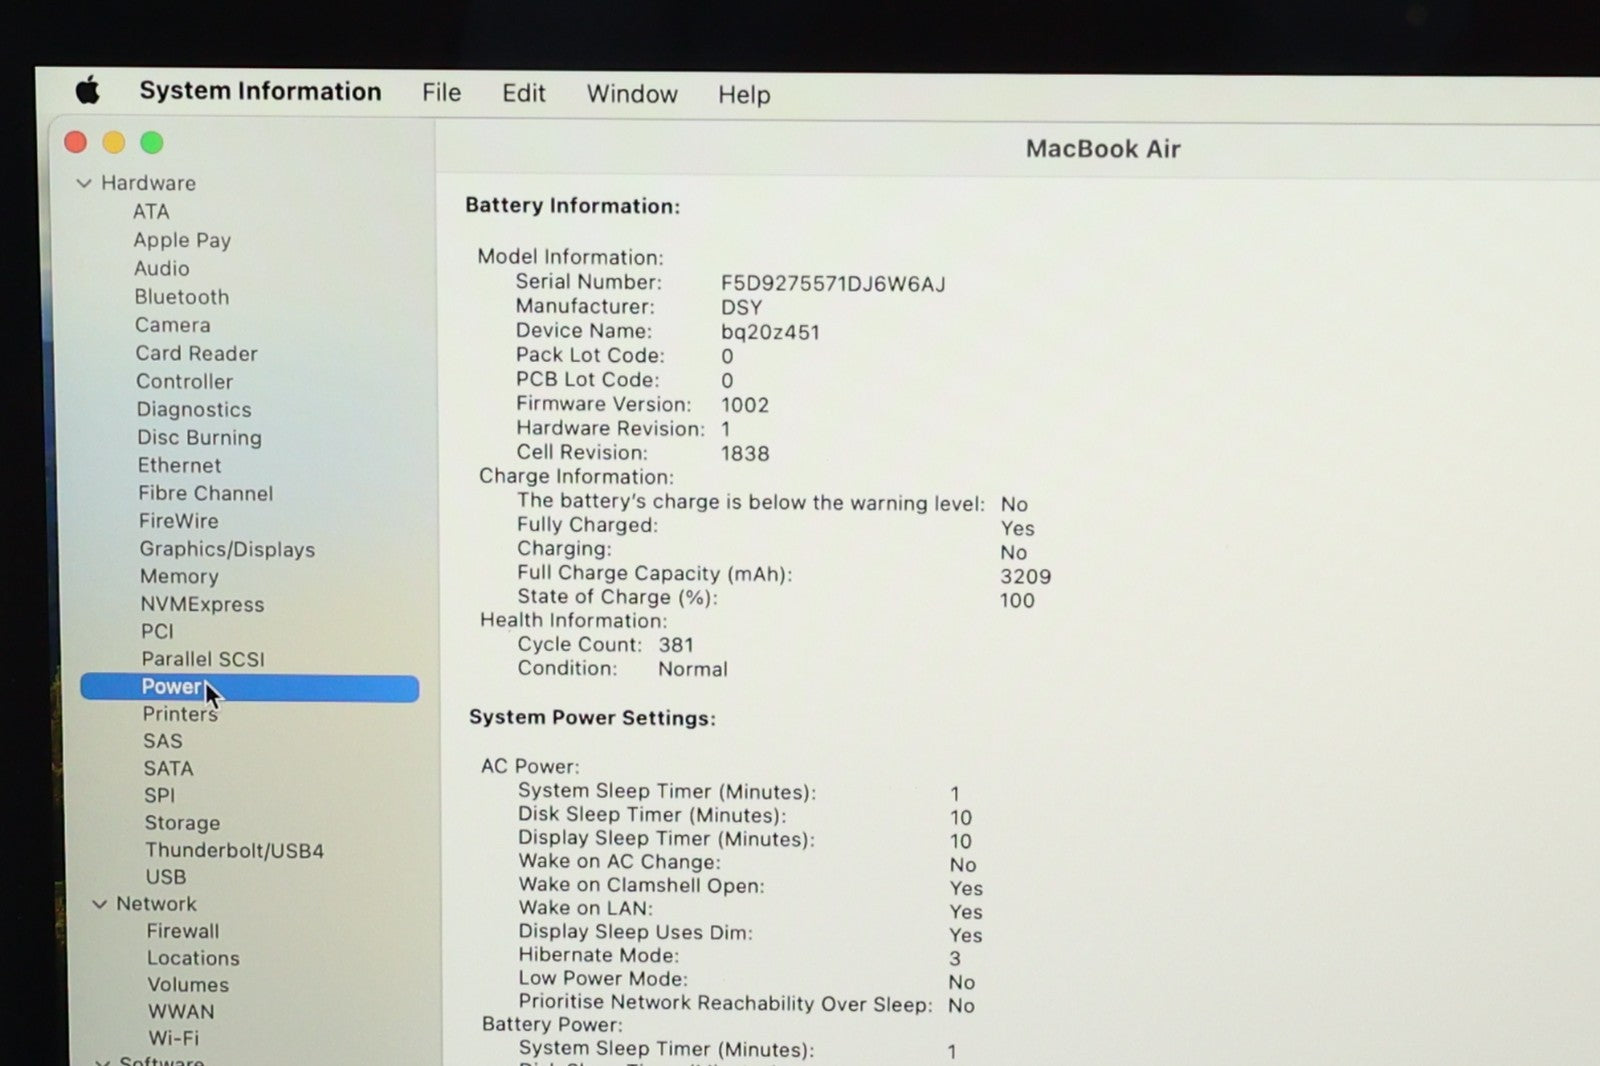Select Thunderbolt/USB4 in the sidebar

234,851
